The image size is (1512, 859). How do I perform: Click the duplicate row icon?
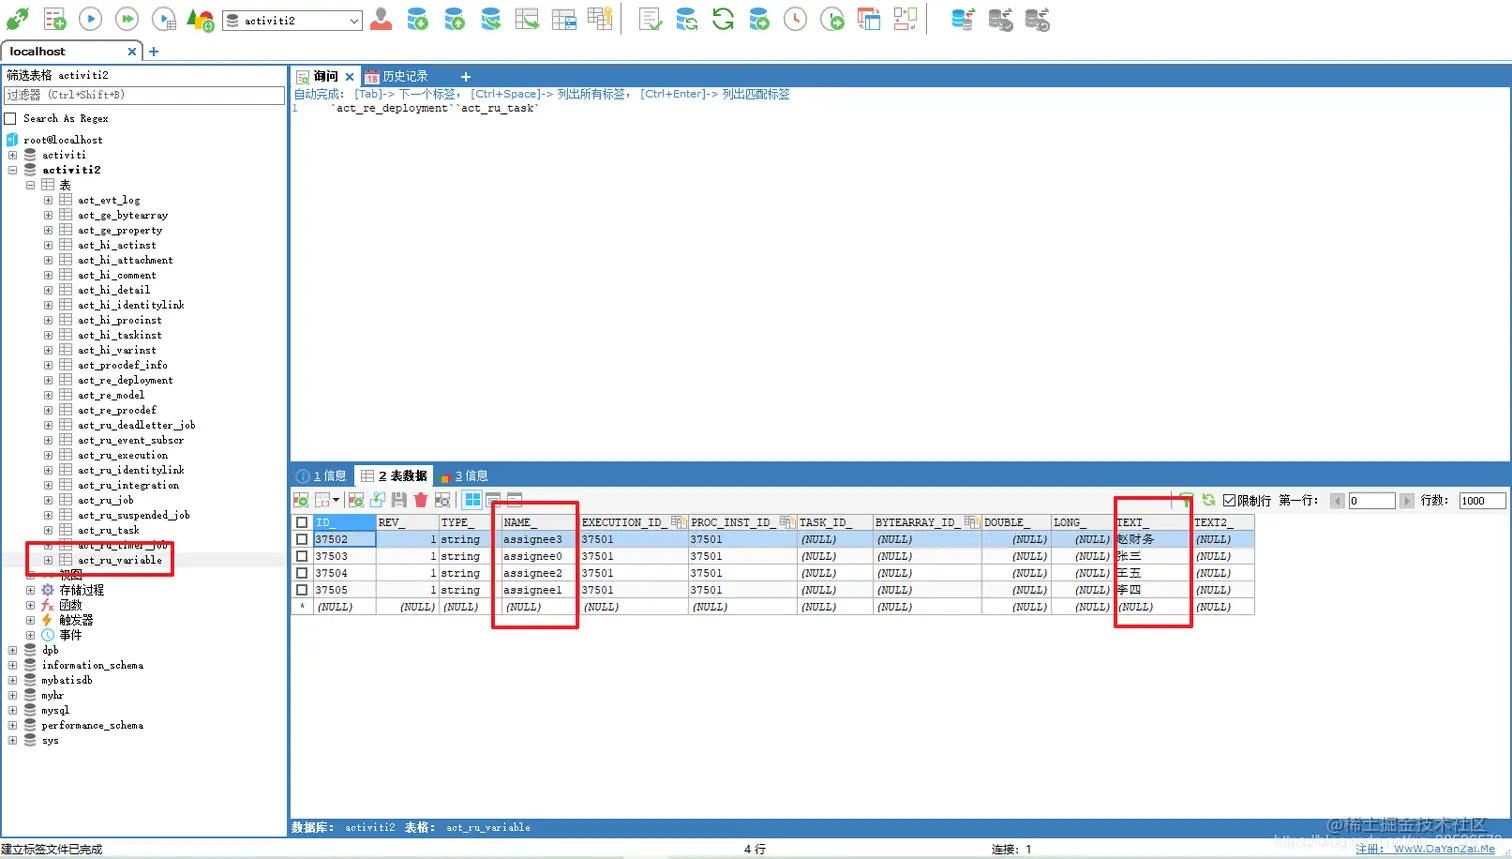(378, 500)
